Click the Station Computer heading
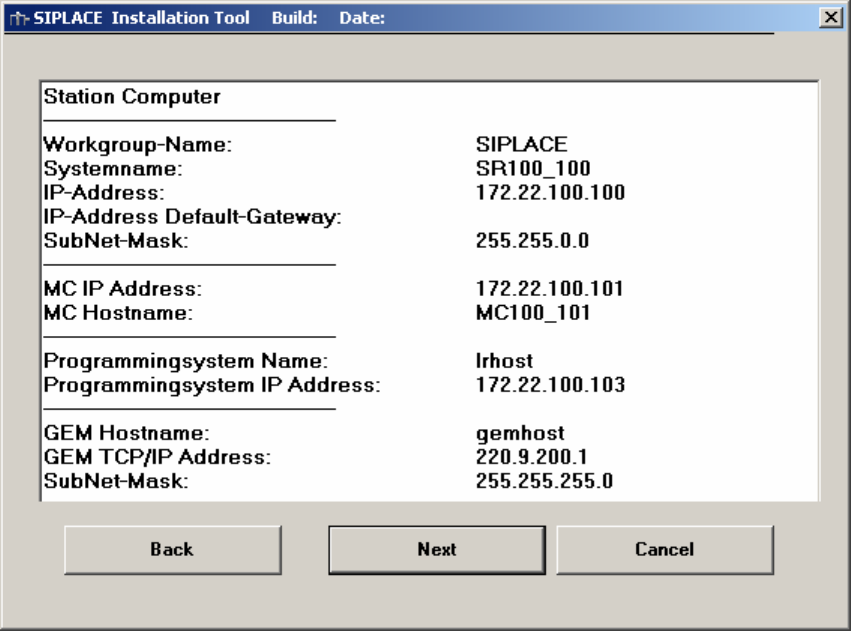The width and height of the screenshot is (851, 631). (132, 97)
